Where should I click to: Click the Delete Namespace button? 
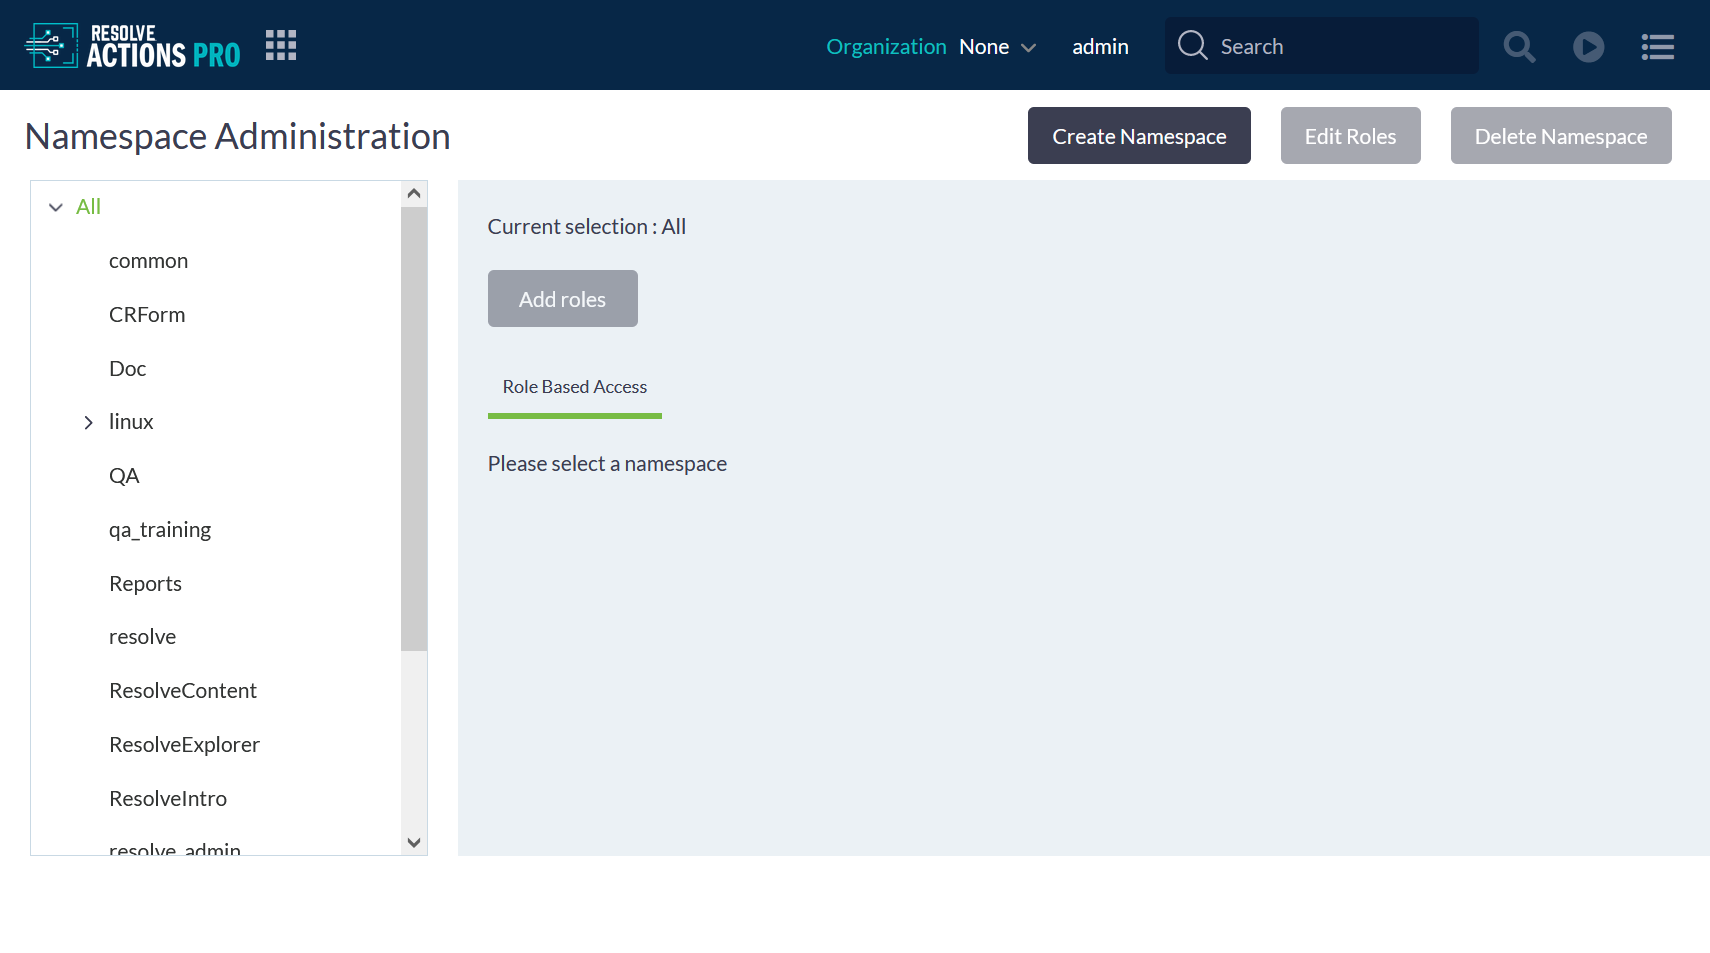(1560, 136)
